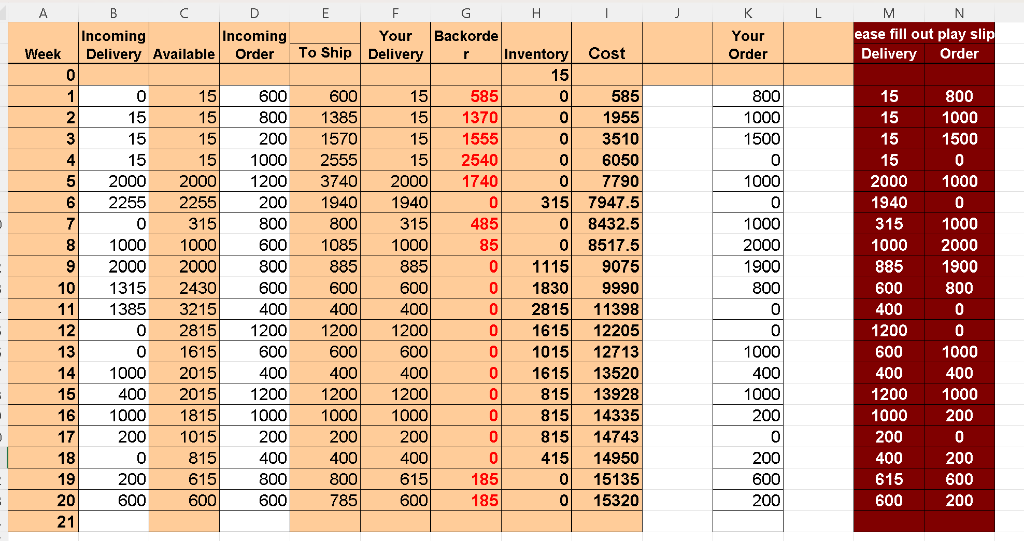Select column J header
This screenshot has height=541, width=1024.
point(677,13)
